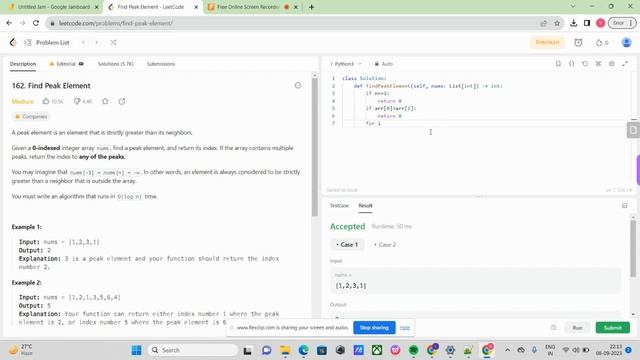Open the side panel toggle icon
Viewport: 640px width, 360px height.
pos(633,130)
